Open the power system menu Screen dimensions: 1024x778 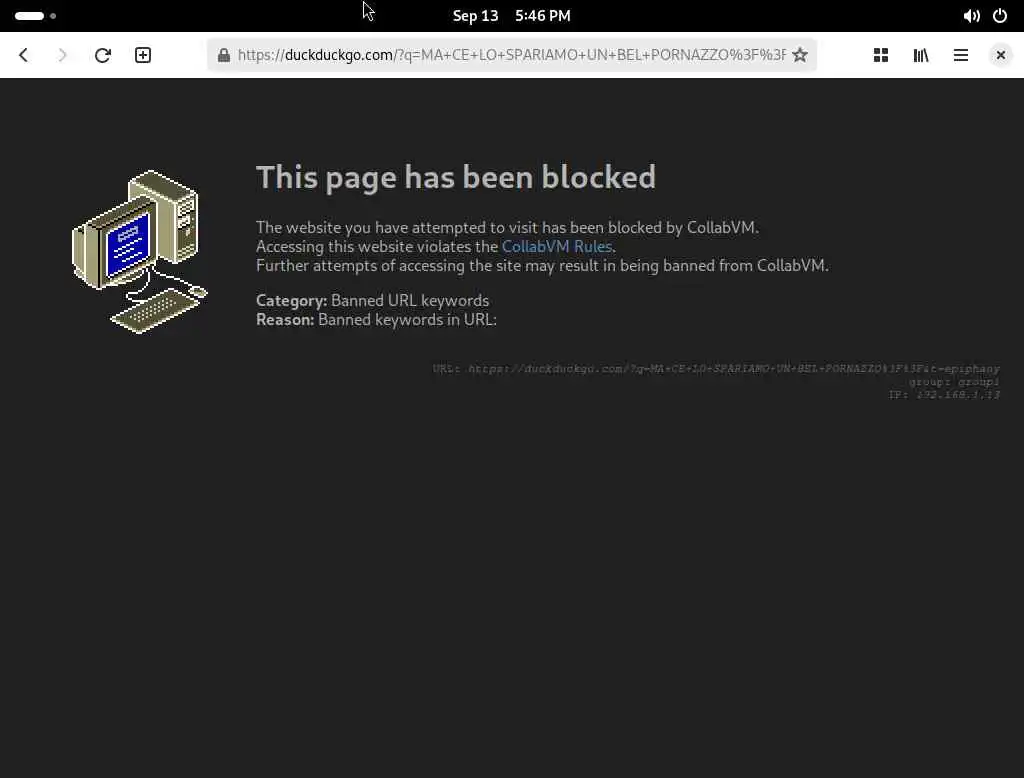pos(1000,16)
